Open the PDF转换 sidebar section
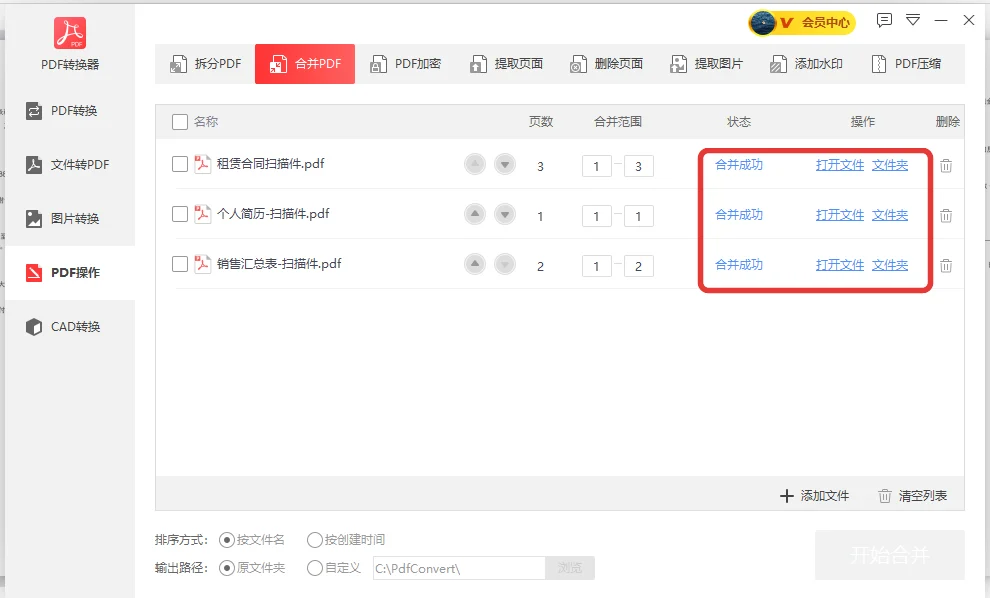The height and width of the screenshot is (598, 990). coord(70,111)
